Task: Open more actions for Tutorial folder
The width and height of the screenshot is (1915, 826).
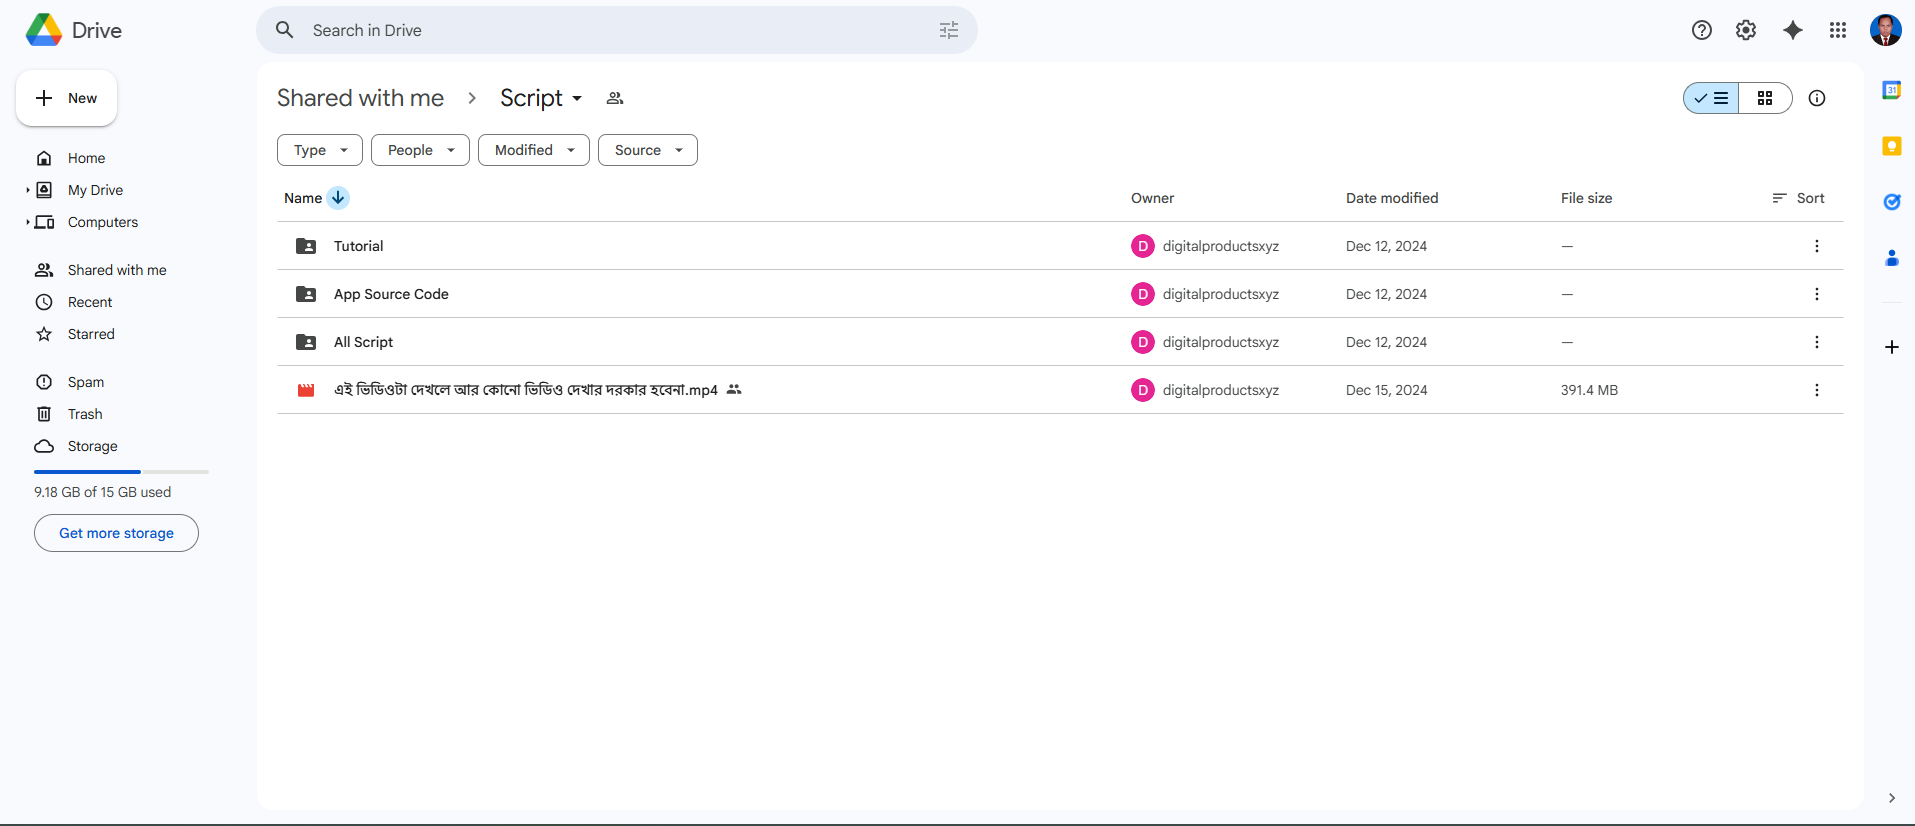Action: (x=1816, y=246)
